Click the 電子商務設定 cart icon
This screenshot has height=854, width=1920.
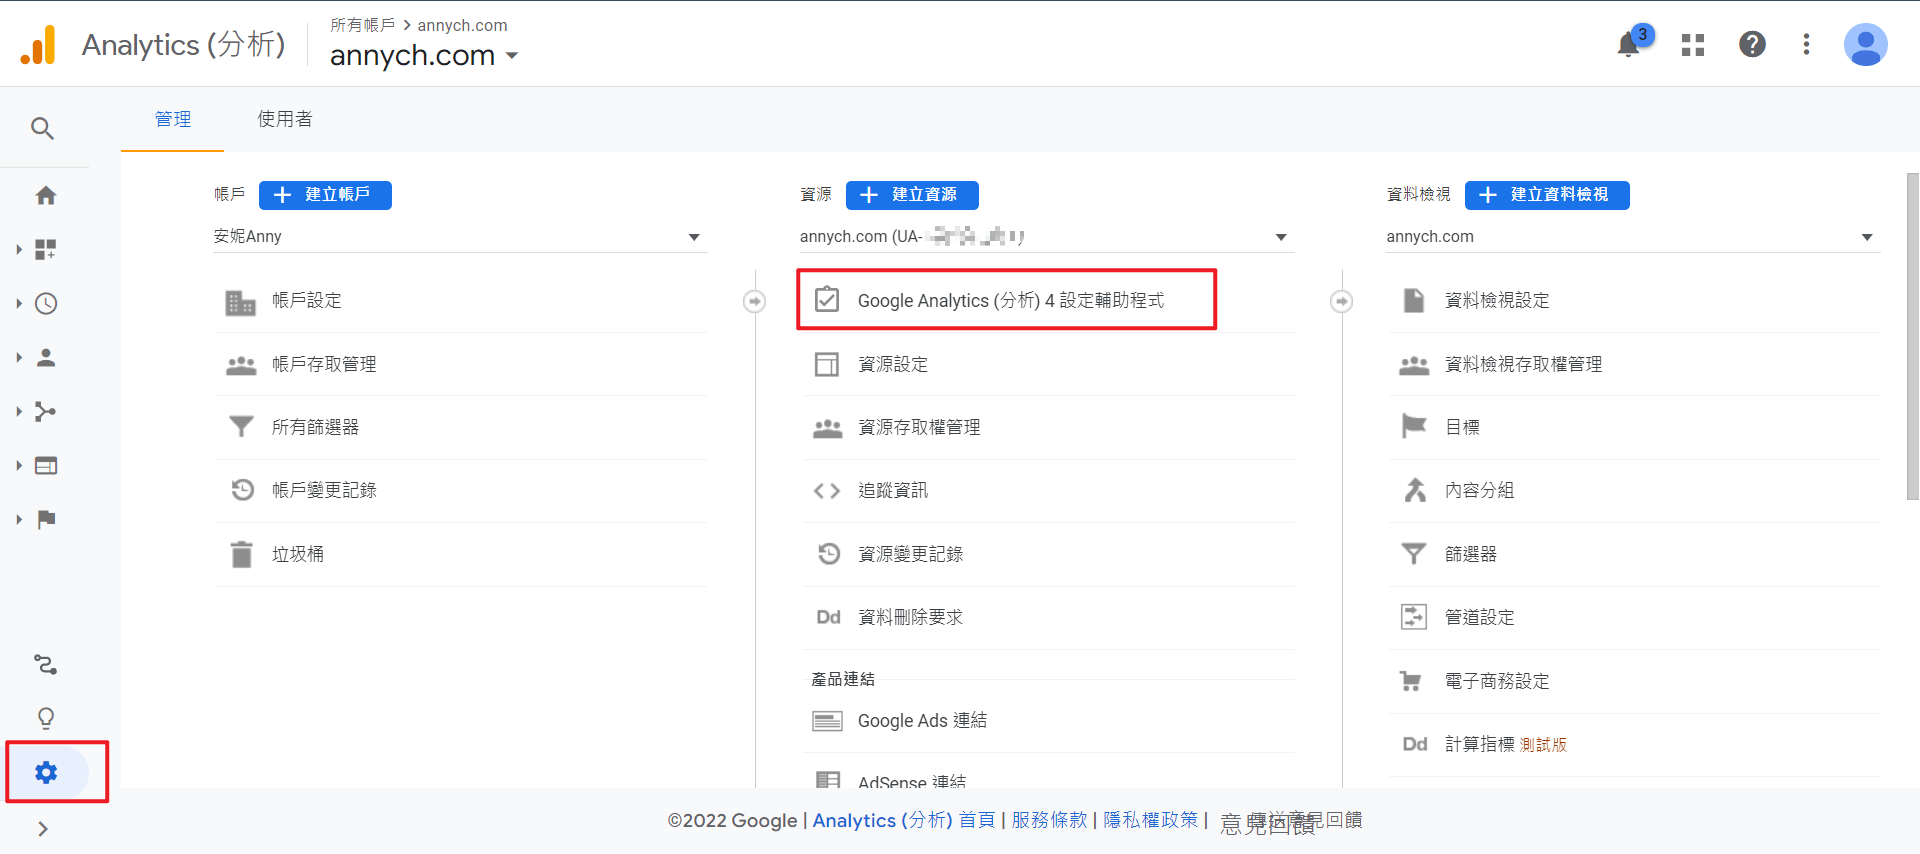[1411, 681]
